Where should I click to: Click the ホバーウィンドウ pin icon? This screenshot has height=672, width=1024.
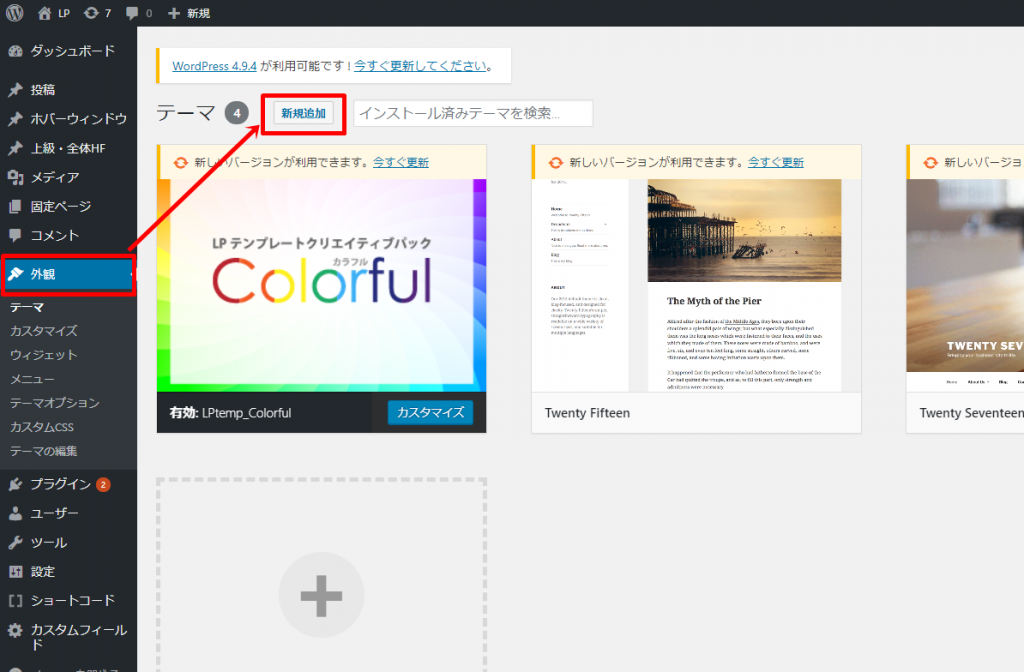click(x=16, y=119)
